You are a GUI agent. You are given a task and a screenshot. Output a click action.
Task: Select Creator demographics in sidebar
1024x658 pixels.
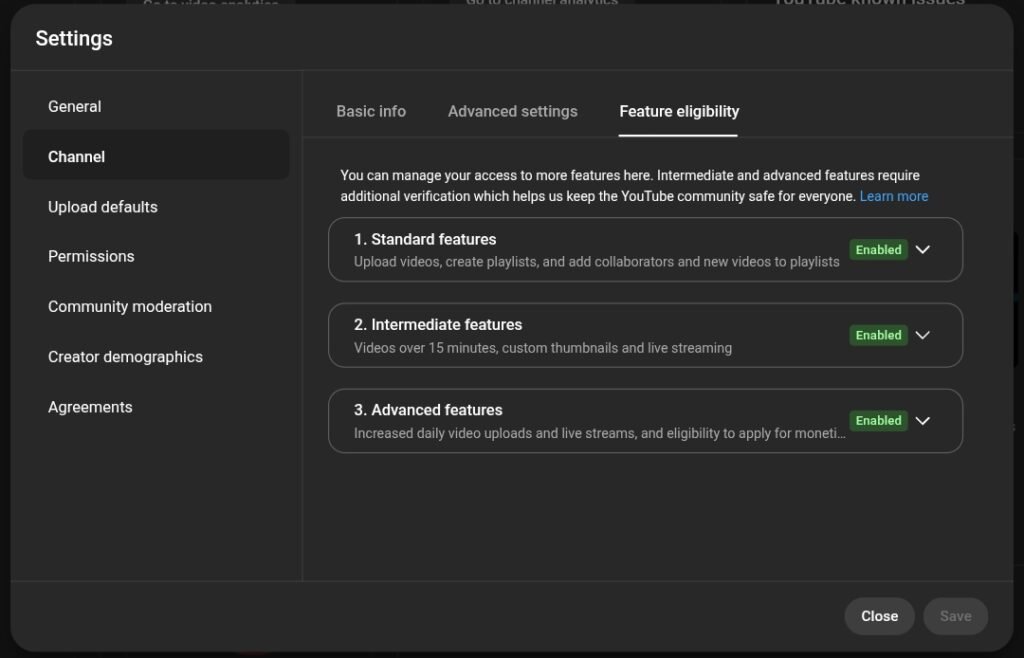125,357
